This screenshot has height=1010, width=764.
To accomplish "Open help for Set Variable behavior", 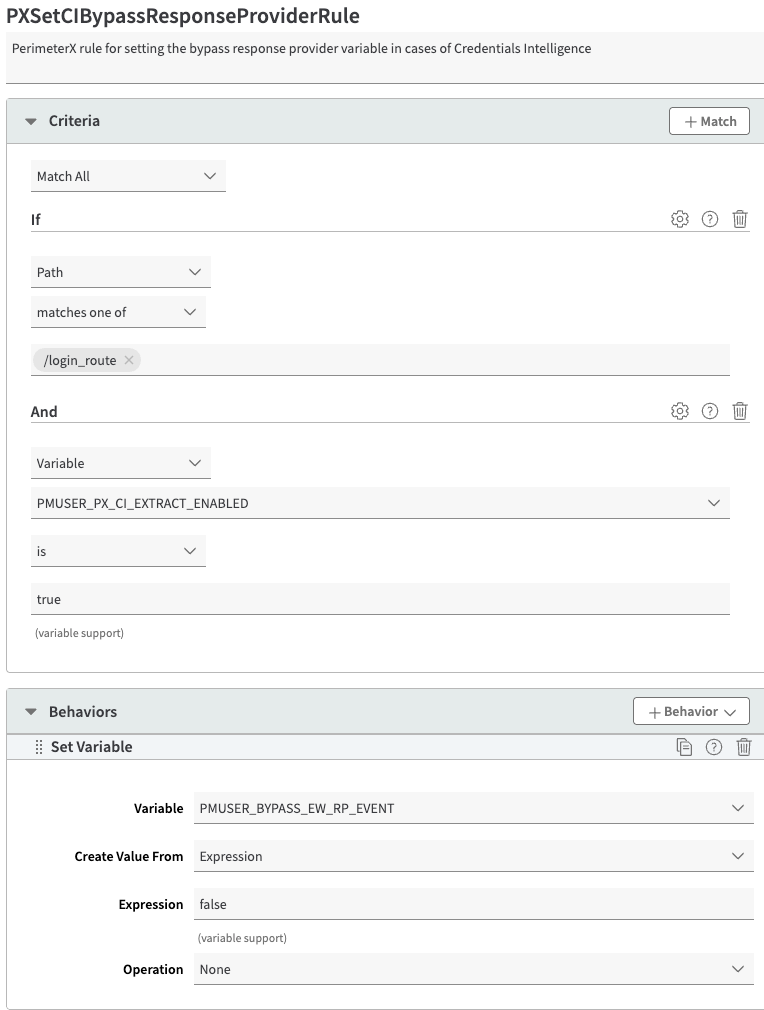I will click(x=714, y=747).
